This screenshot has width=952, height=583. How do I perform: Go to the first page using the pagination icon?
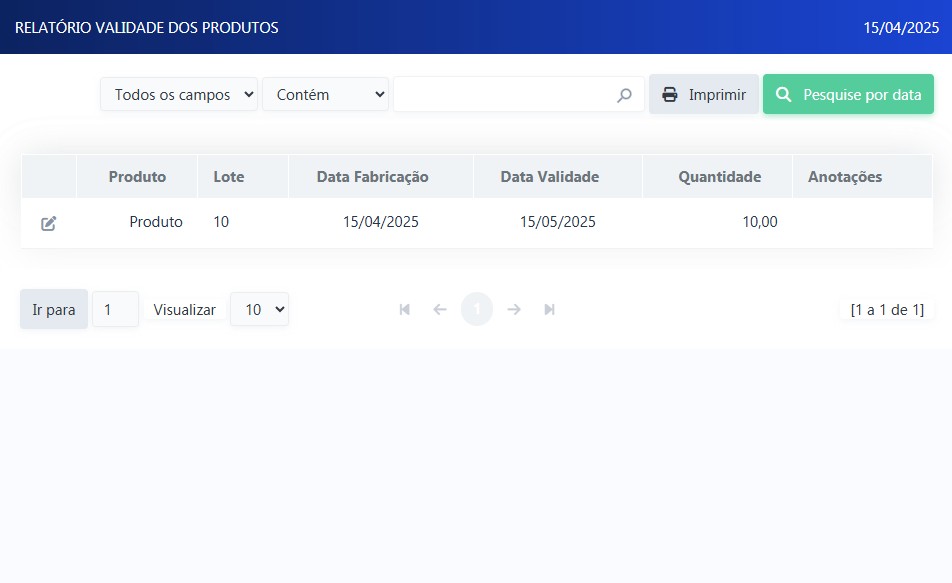404,310
